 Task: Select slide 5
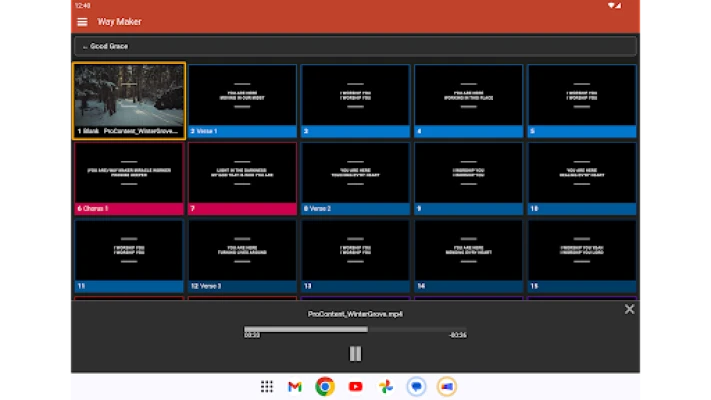[582, 101]
